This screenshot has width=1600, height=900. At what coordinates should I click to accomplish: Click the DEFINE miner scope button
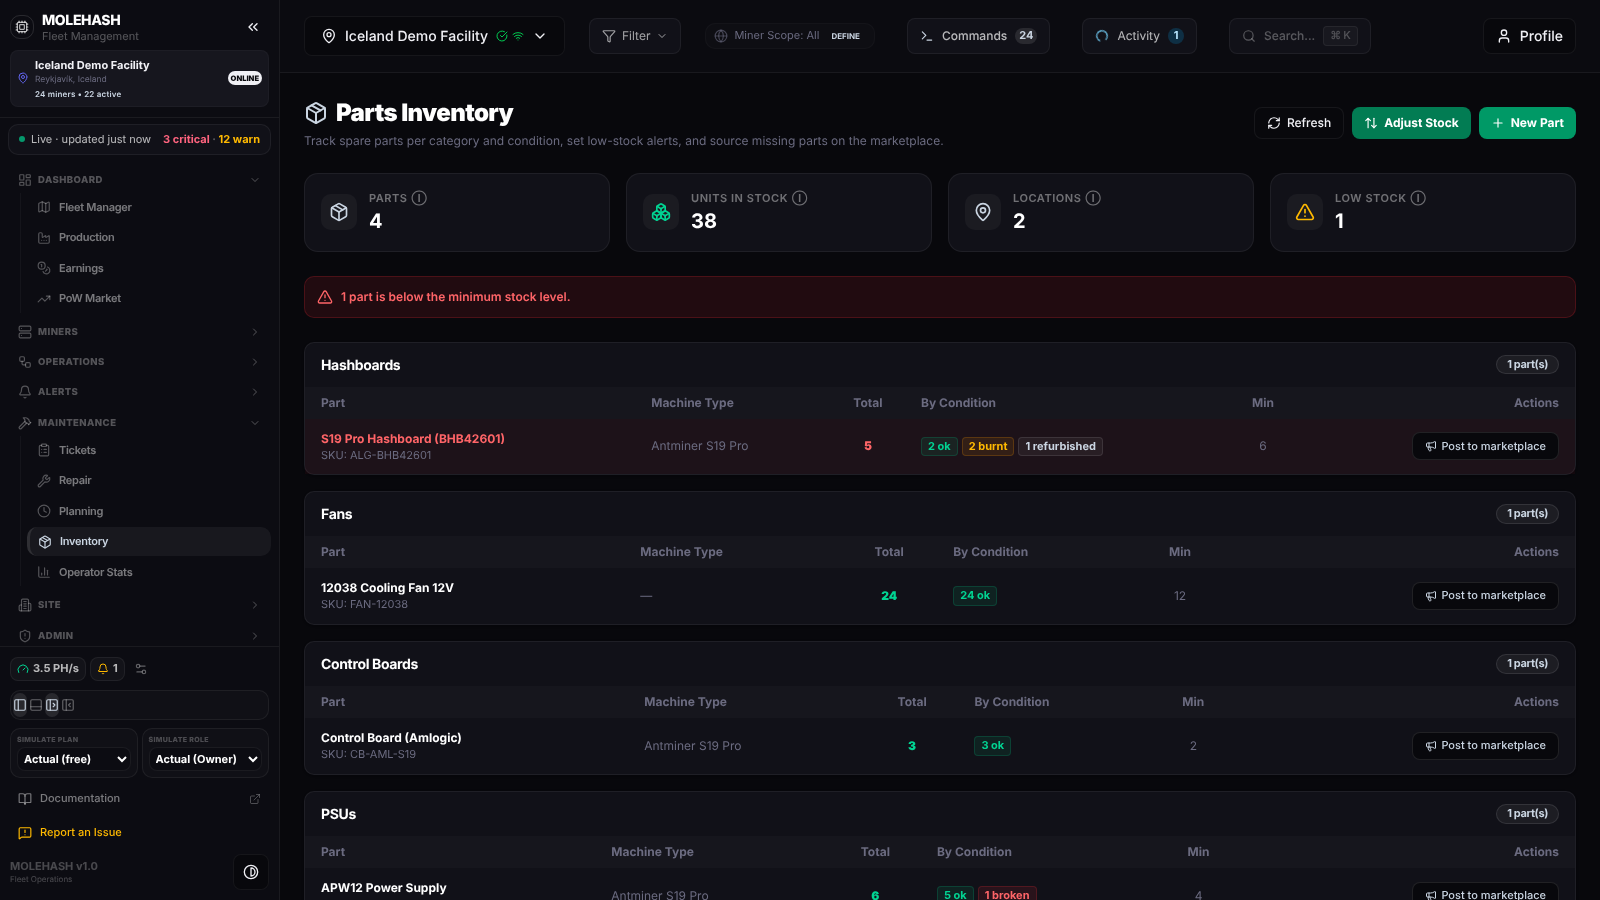(845, 36)
